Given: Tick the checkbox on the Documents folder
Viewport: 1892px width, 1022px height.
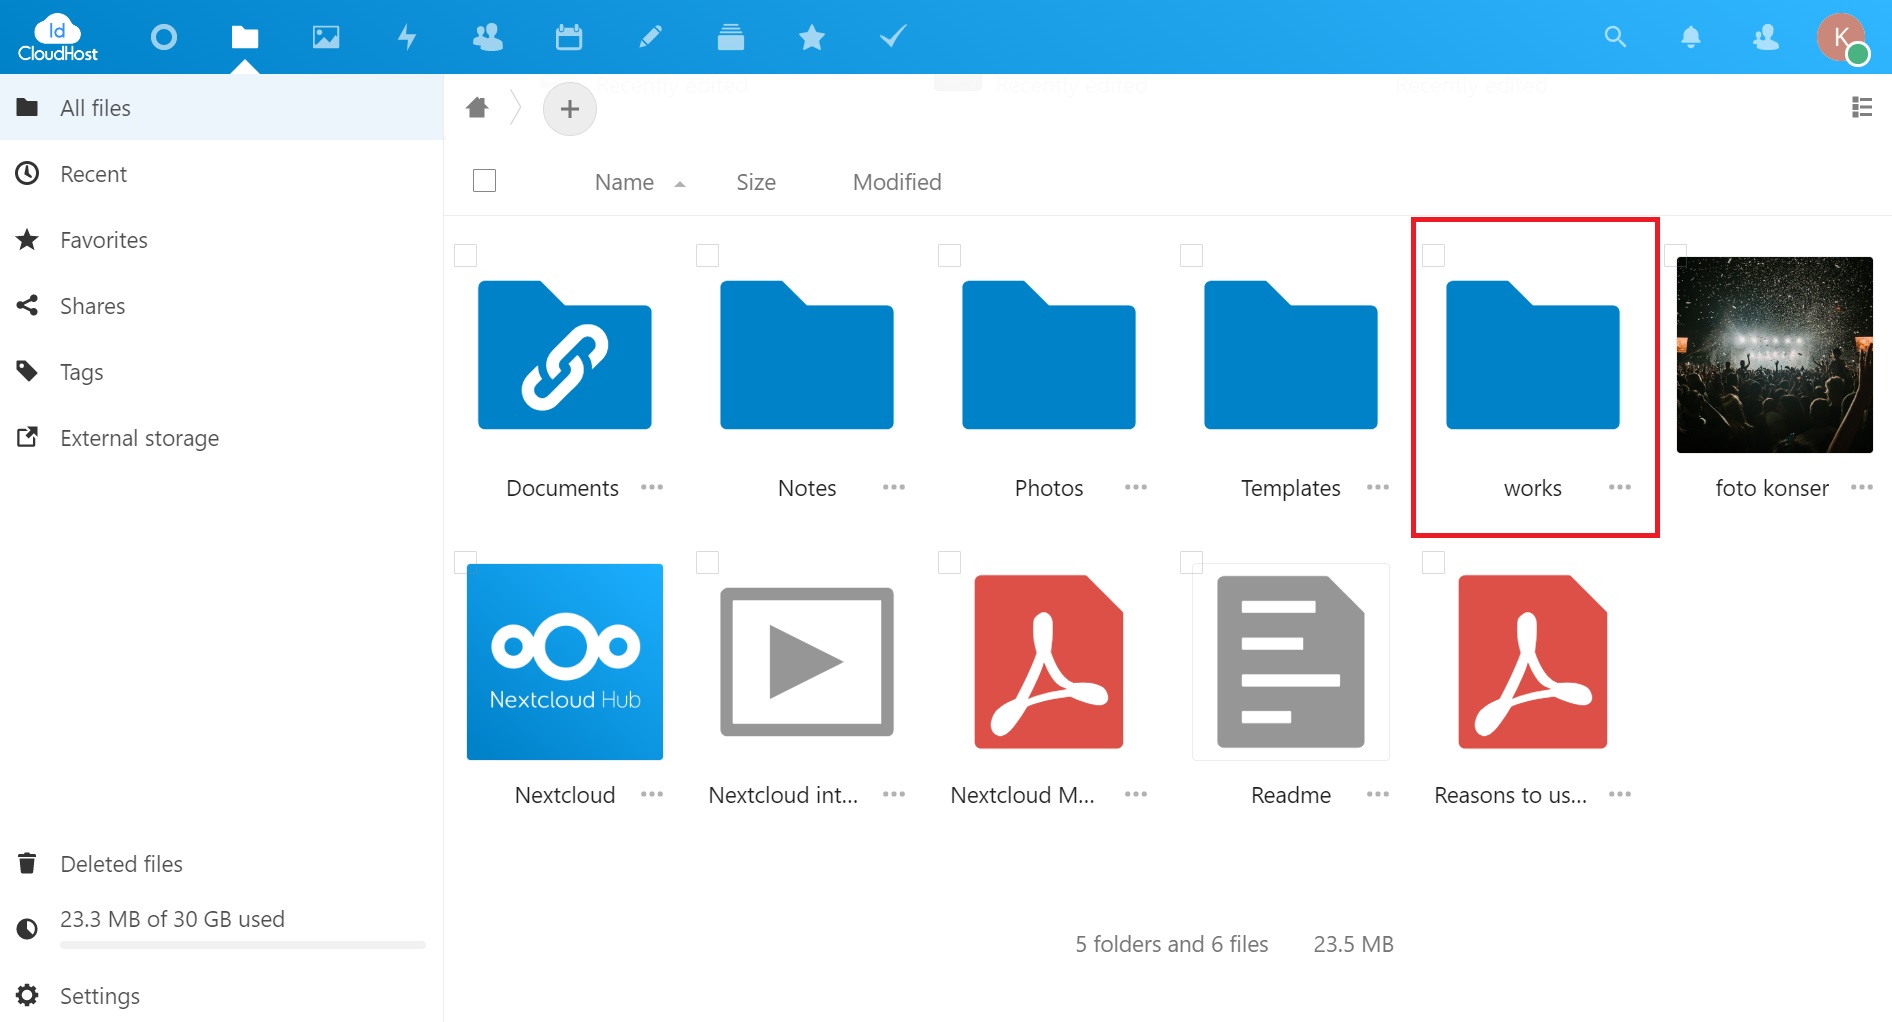Looking at the screenshot, I should point(466,255).
